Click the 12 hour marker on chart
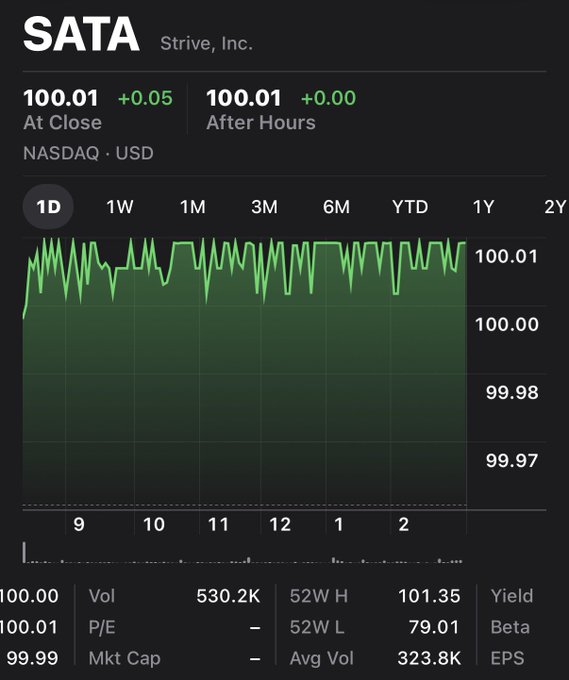 pos(280,525)
